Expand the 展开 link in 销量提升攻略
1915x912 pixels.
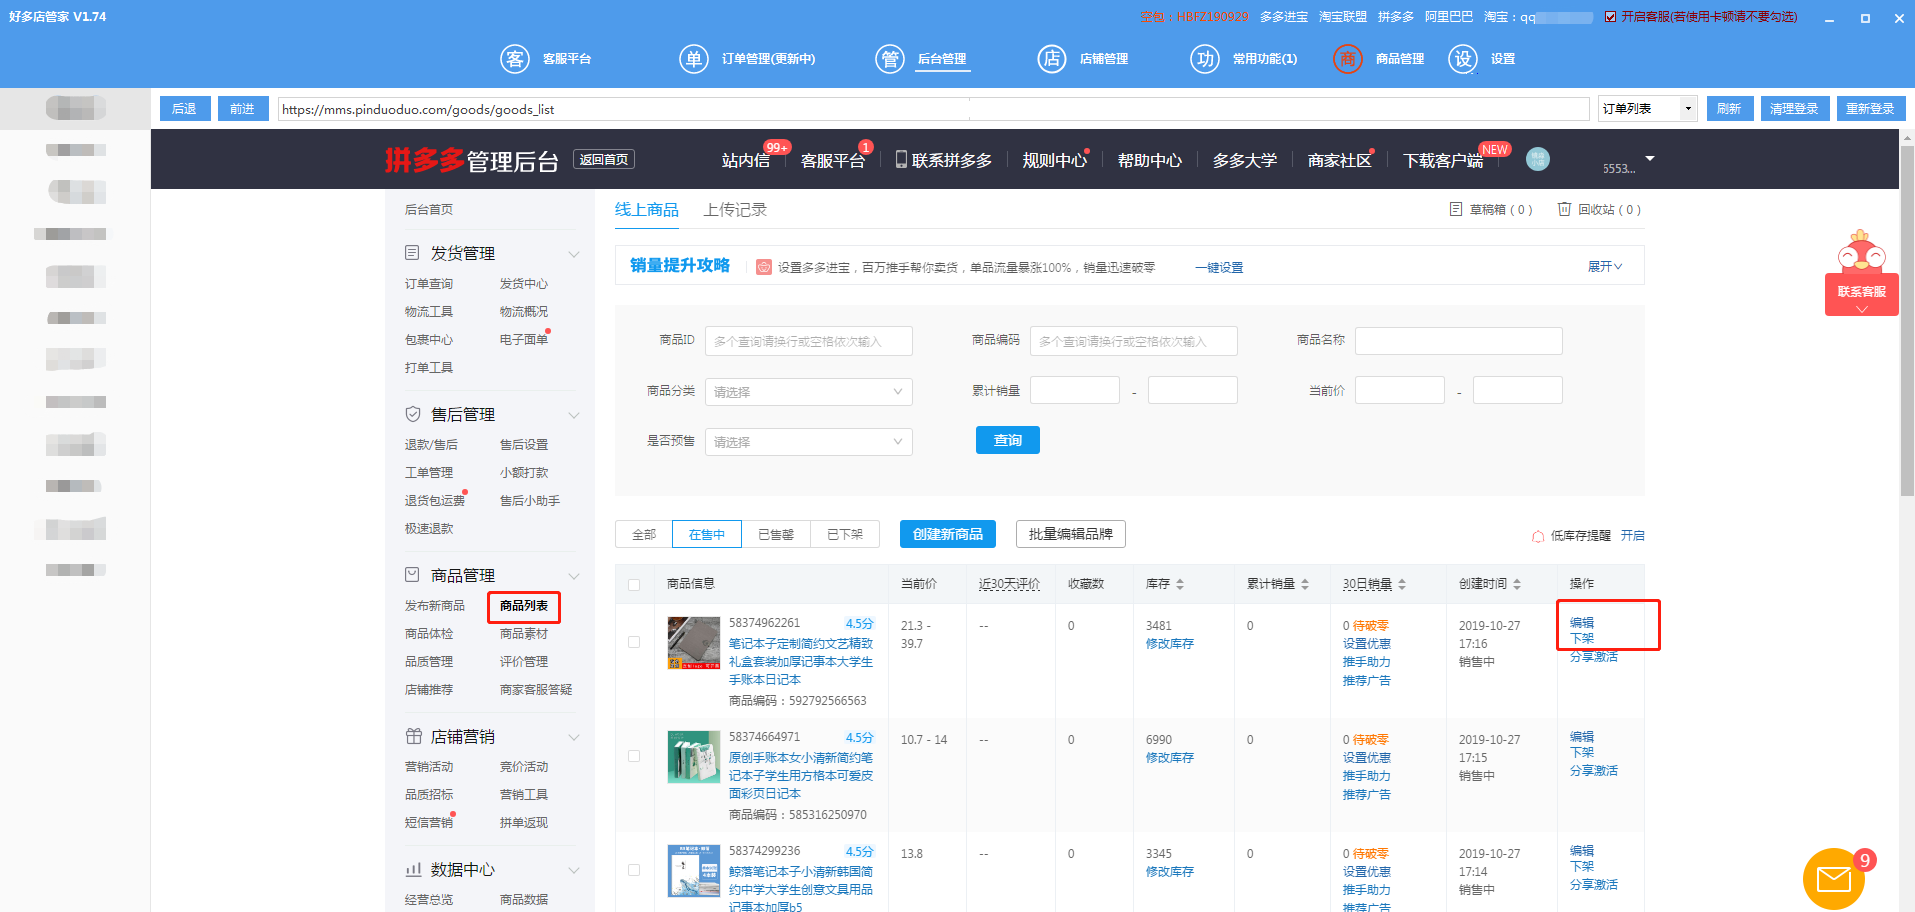(x=1605, y=266)
